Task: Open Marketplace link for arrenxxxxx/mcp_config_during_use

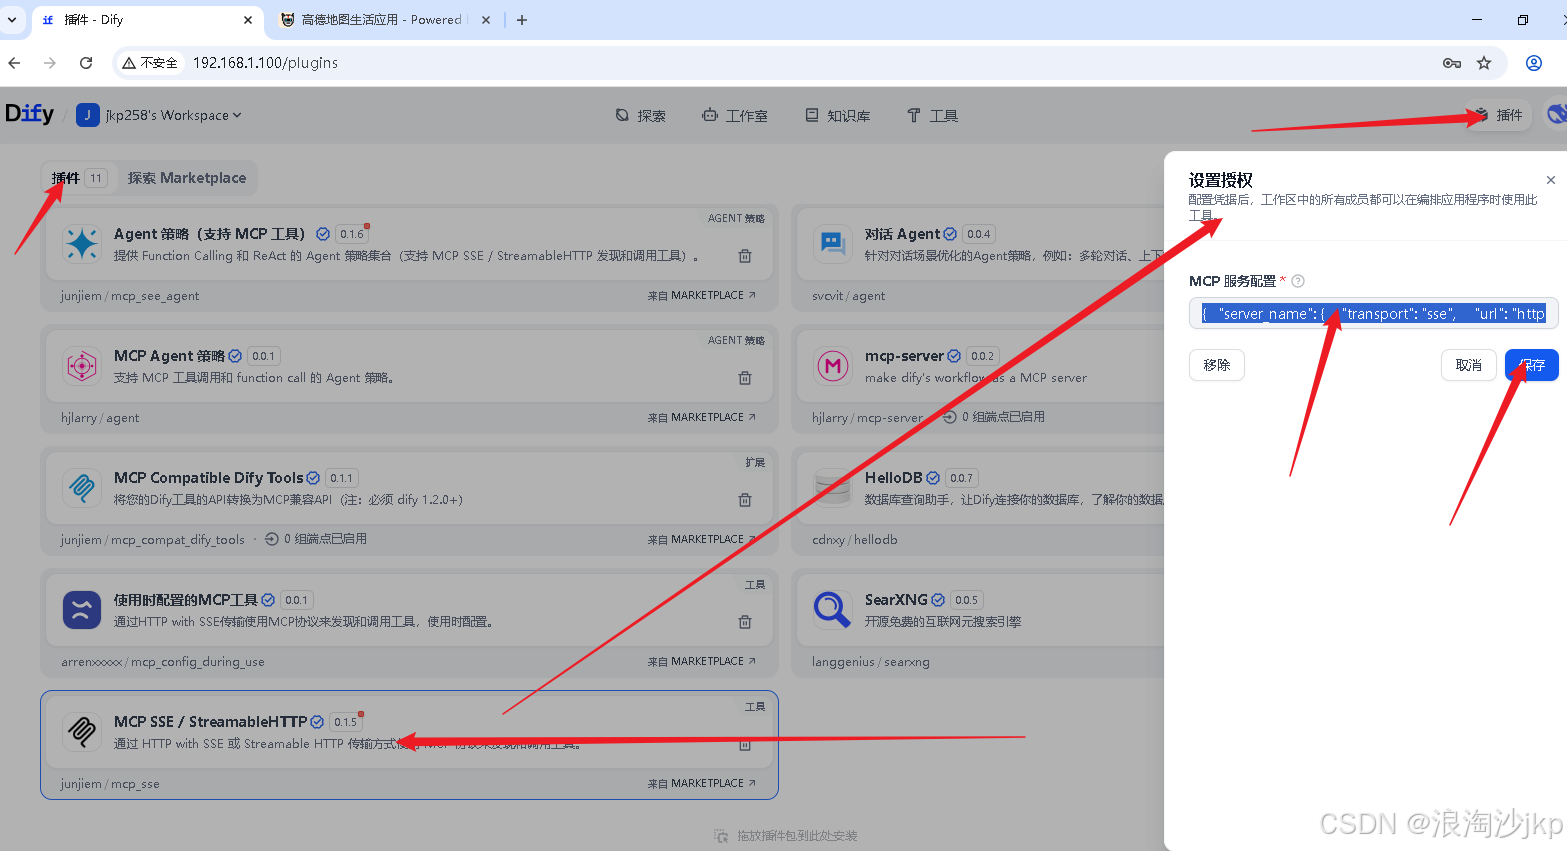Action: (x=702, y=662)
